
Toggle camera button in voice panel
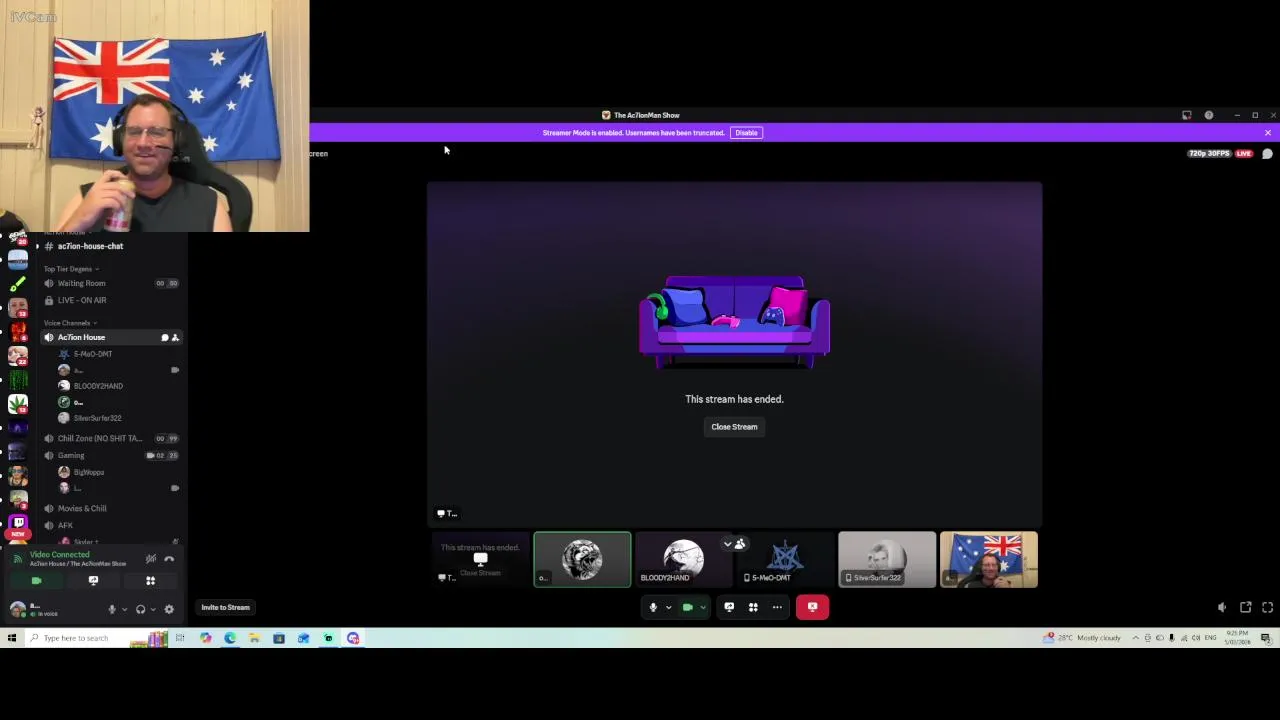point(37,581)
